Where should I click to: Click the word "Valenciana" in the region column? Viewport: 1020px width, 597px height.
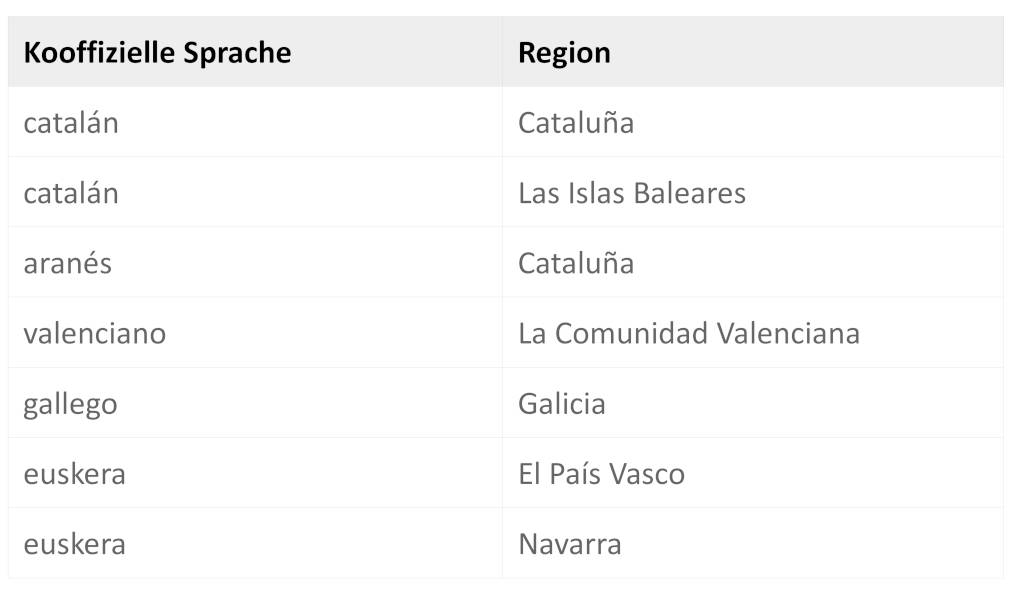[789, 333]
